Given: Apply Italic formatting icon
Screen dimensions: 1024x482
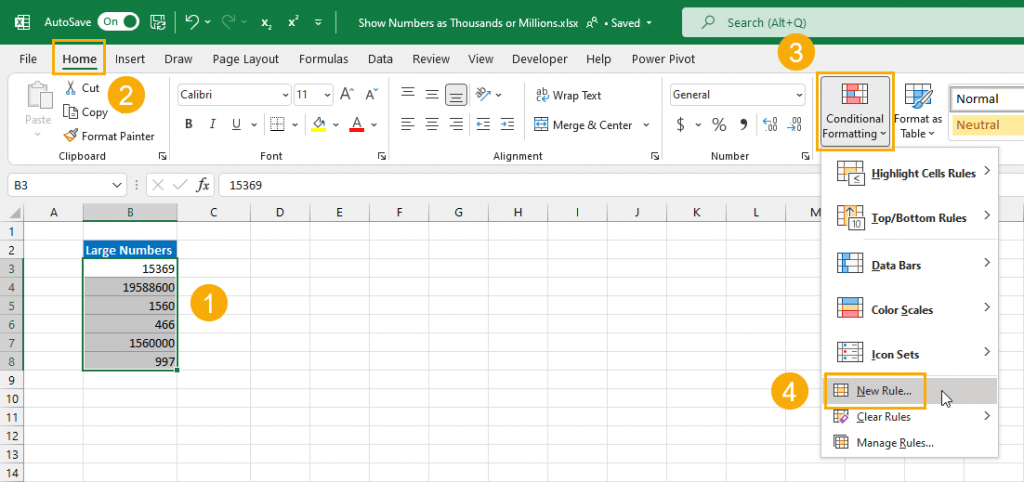Looking at the screenshot, I should click(212, 124).
